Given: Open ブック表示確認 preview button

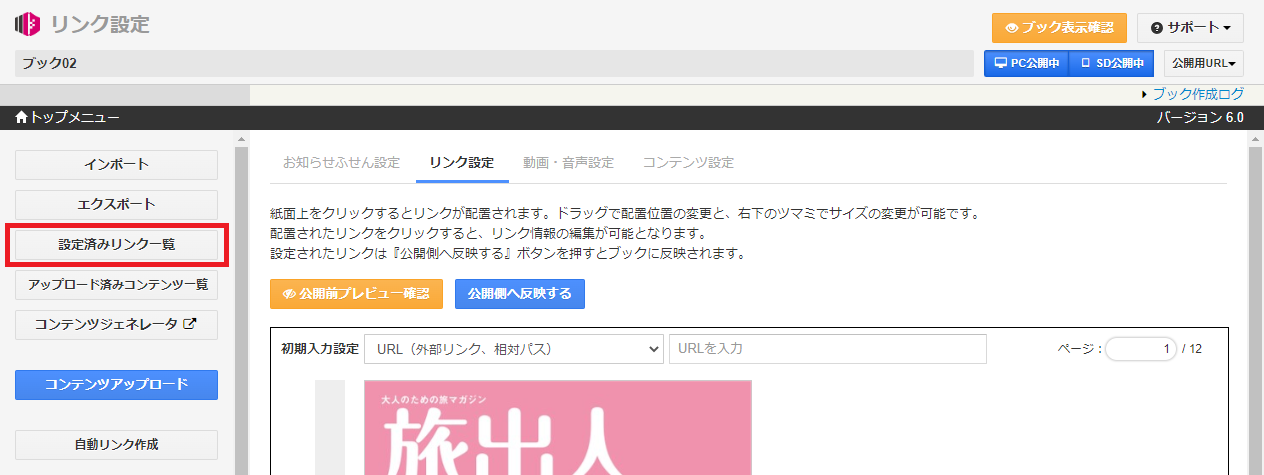Looking at the screenshot, I should pyautogui.click(x=1059, y=27).
